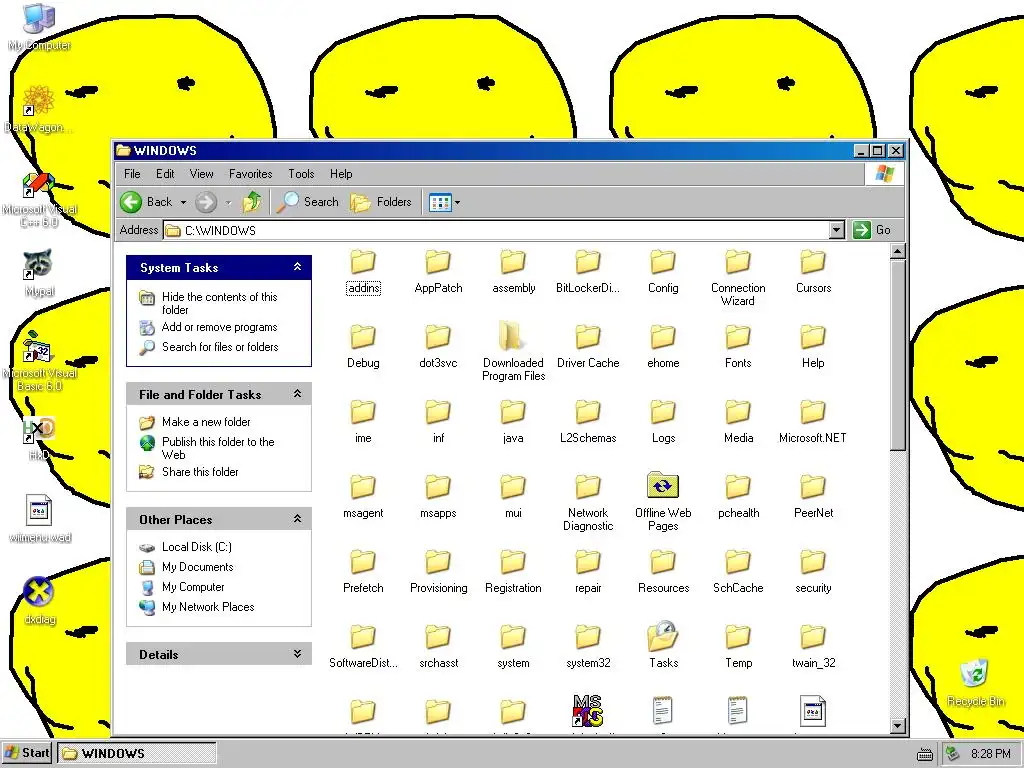
Task: Open the View menu
Action: 201,174
